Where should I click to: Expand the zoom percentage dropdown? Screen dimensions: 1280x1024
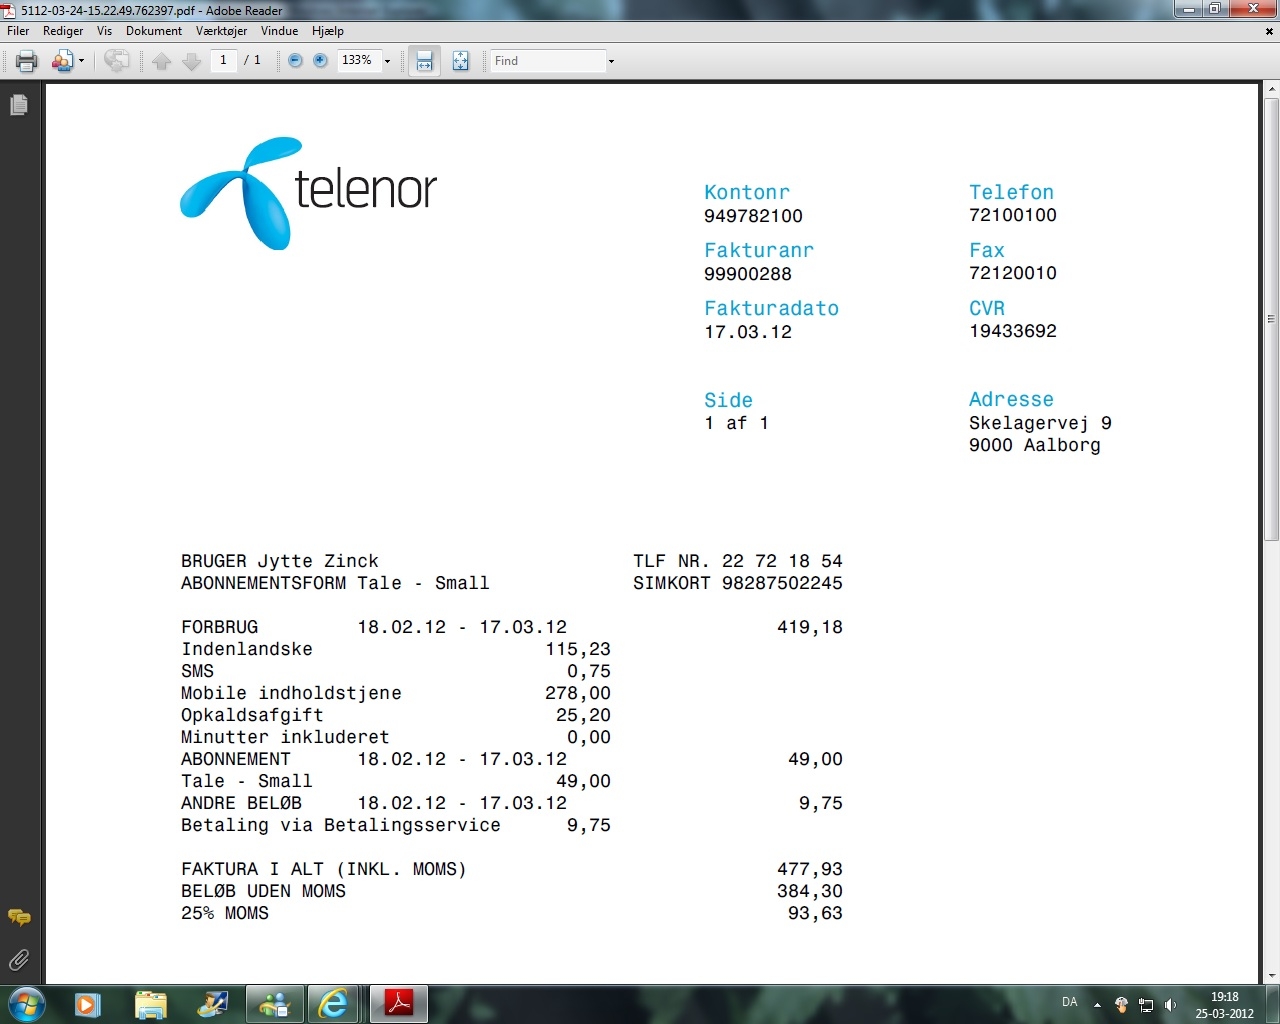tap(388, 62)
